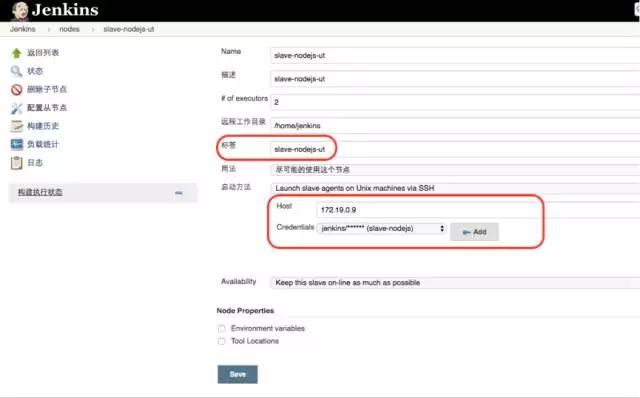The image size is (640, 398).
Task: Open the 删除子节点 sidebar link
Action: [47, 89]
